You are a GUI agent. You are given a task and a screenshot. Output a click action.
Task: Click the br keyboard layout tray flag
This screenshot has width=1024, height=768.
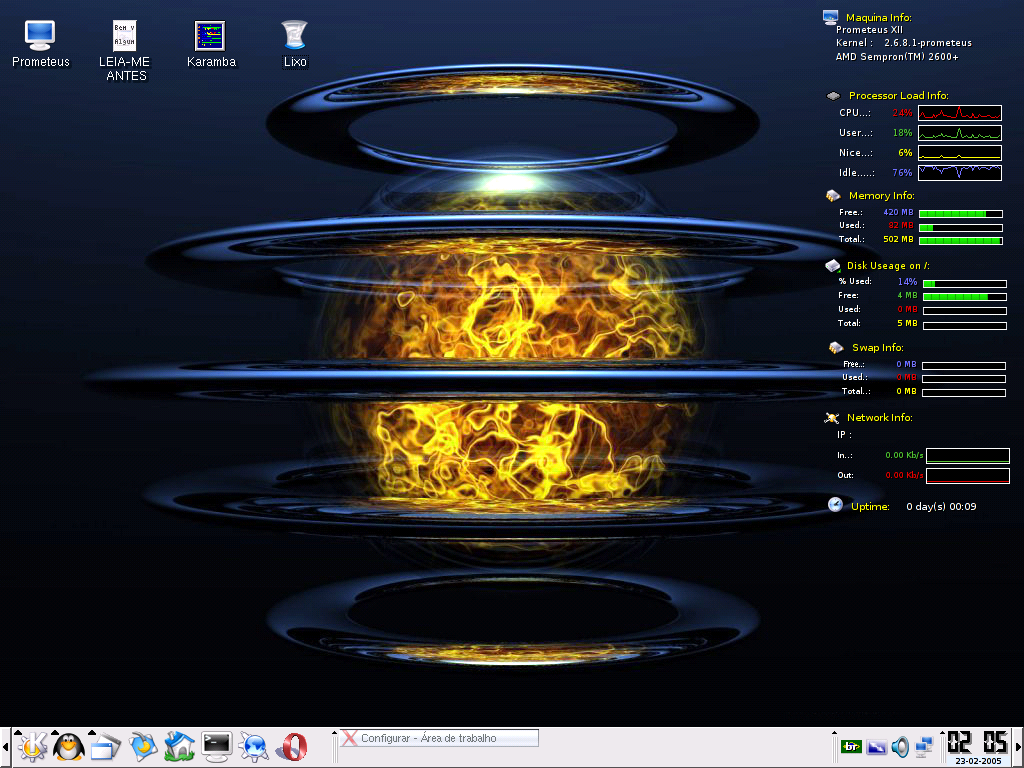pyautogui.click(x=851, y=746)
